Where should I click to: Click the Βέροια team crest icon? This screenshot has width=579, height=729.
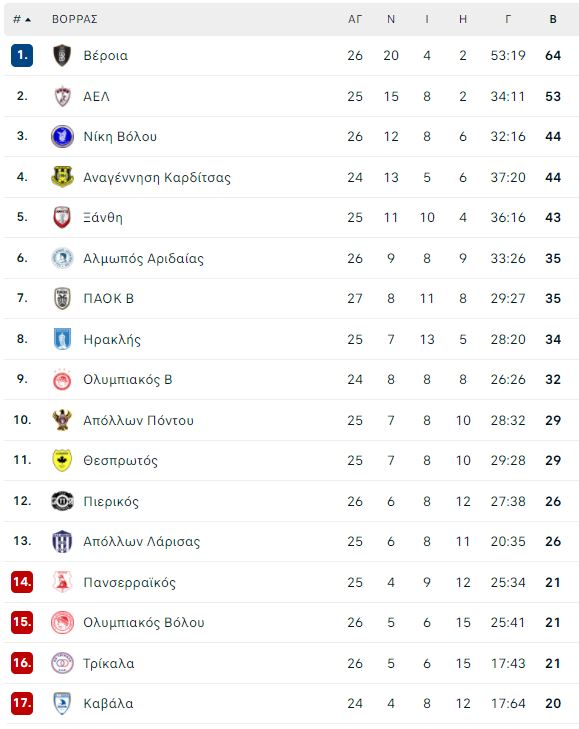coord(62,55)
